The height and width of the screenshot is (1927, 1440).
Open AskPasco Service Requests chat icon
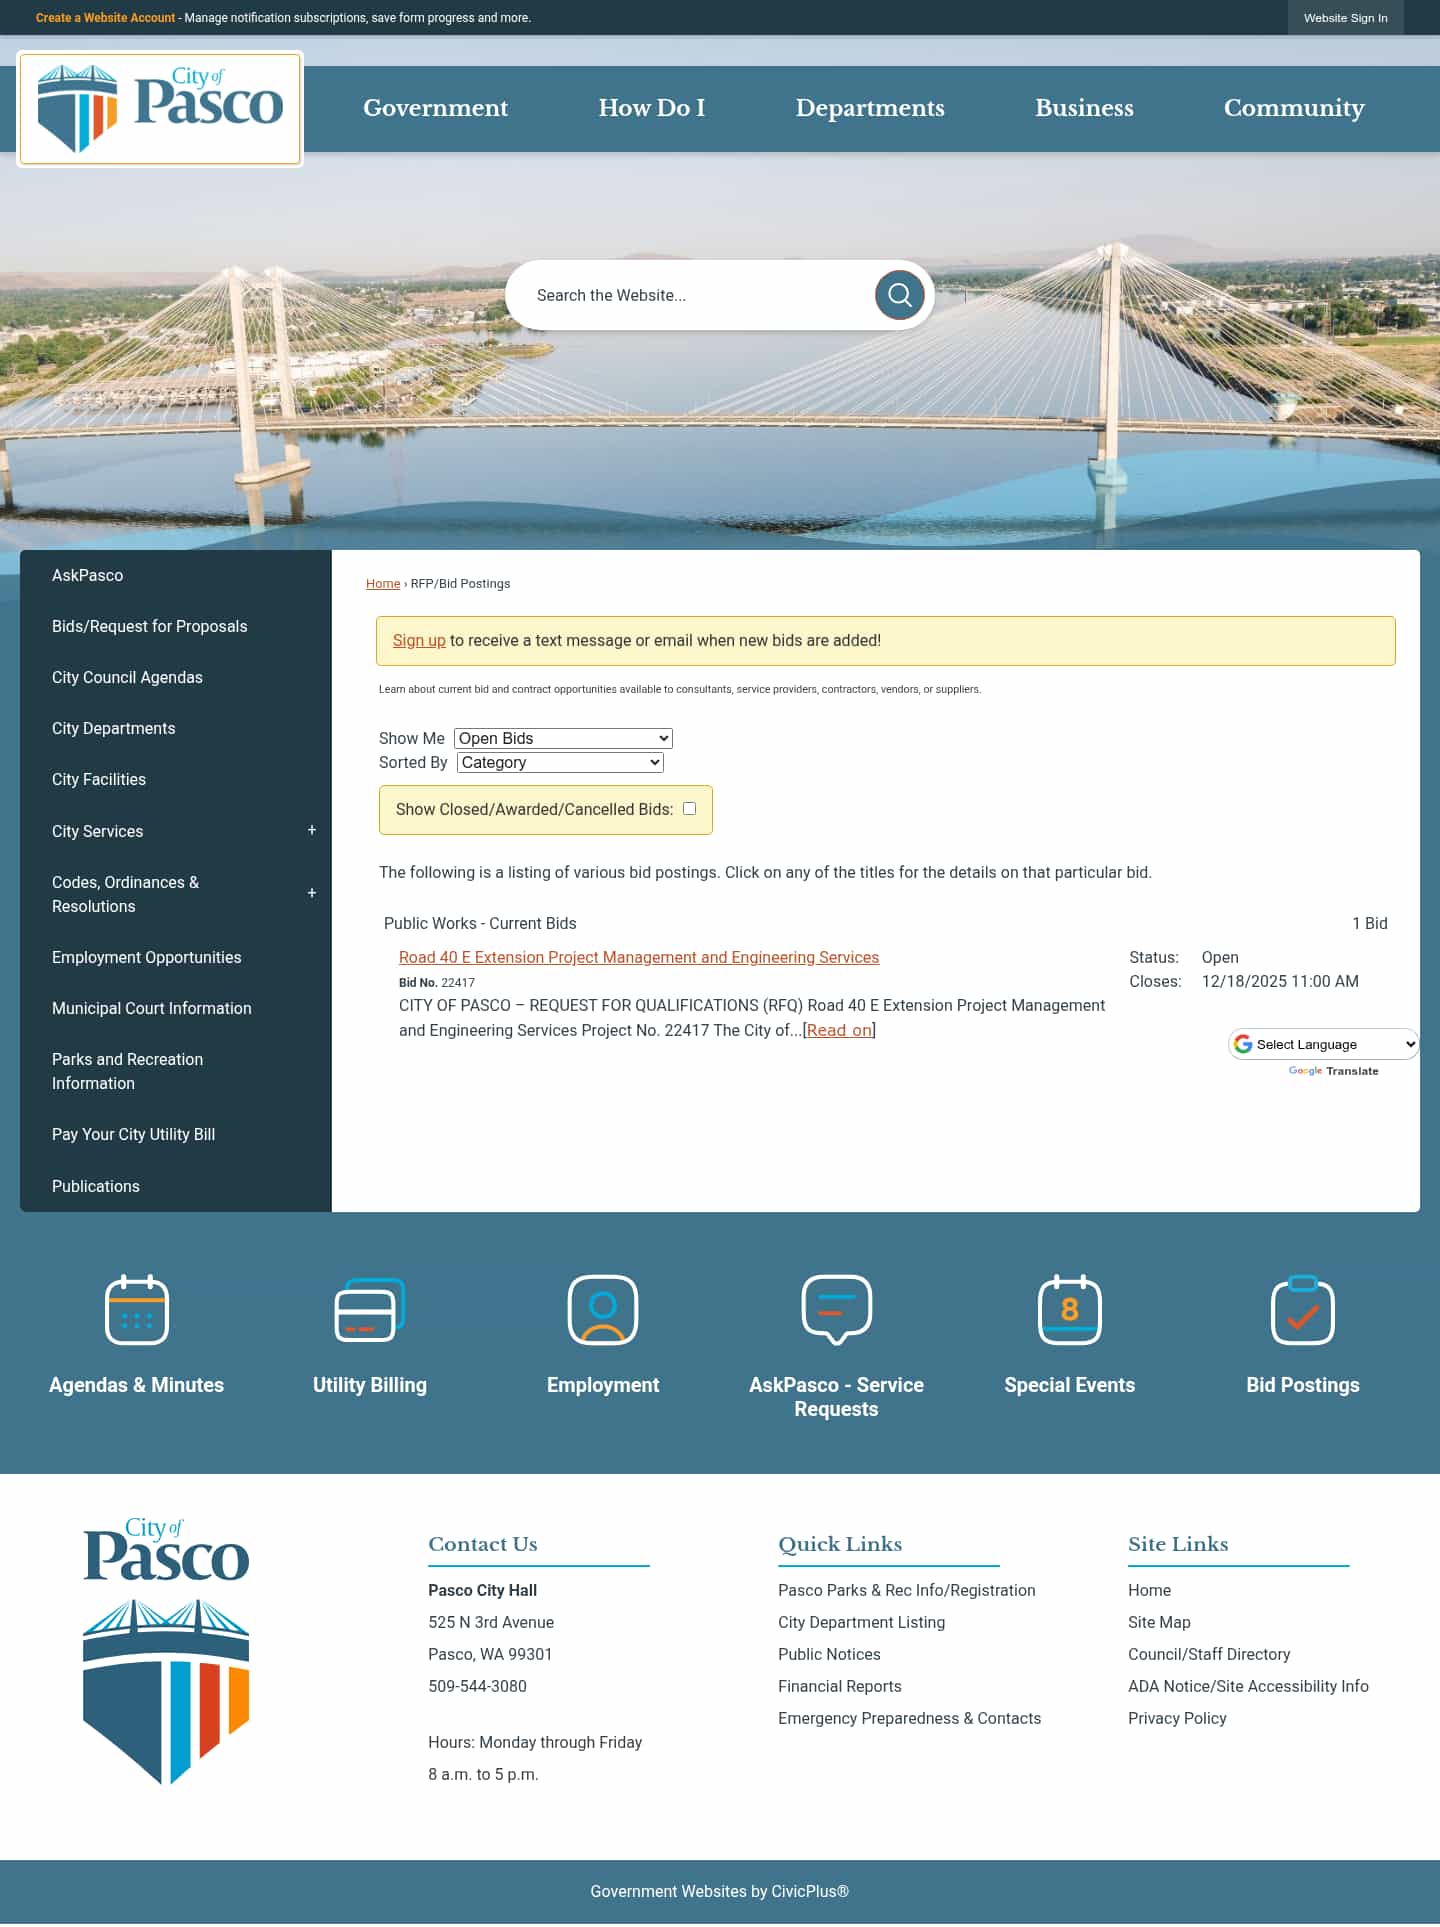[837, 1310]
